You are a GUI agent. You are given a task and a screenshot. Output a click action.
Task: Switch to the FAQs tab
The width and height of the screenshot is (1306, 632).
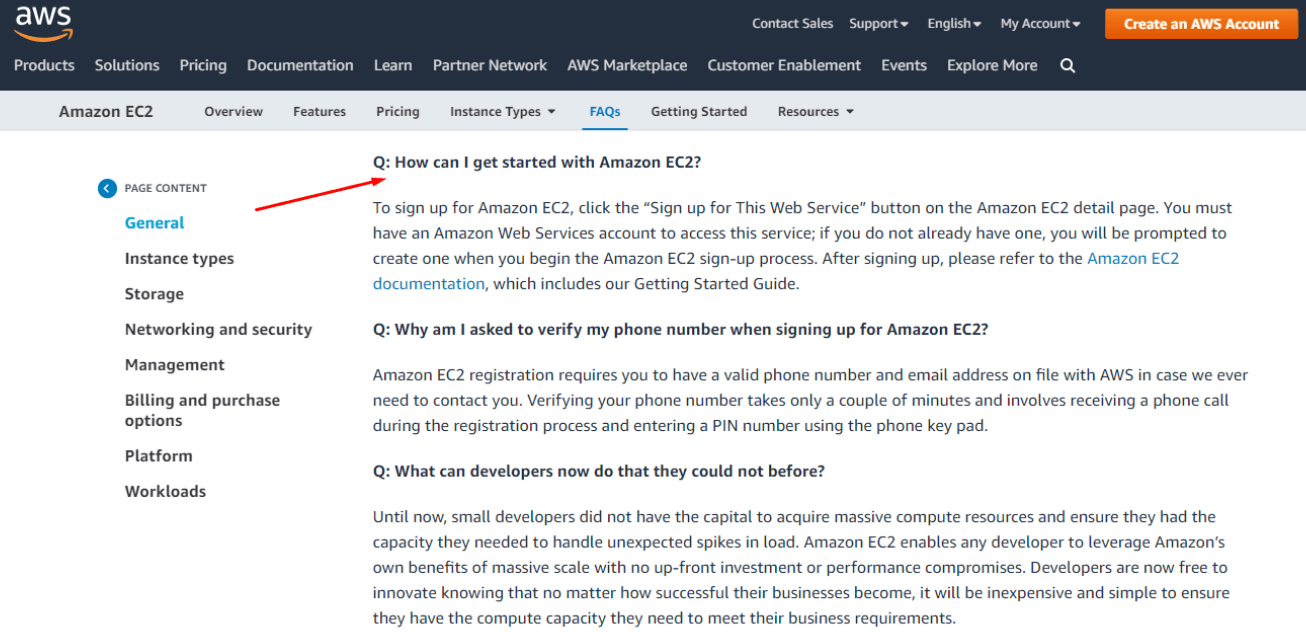pyautogui.click(x=605, y=111)
